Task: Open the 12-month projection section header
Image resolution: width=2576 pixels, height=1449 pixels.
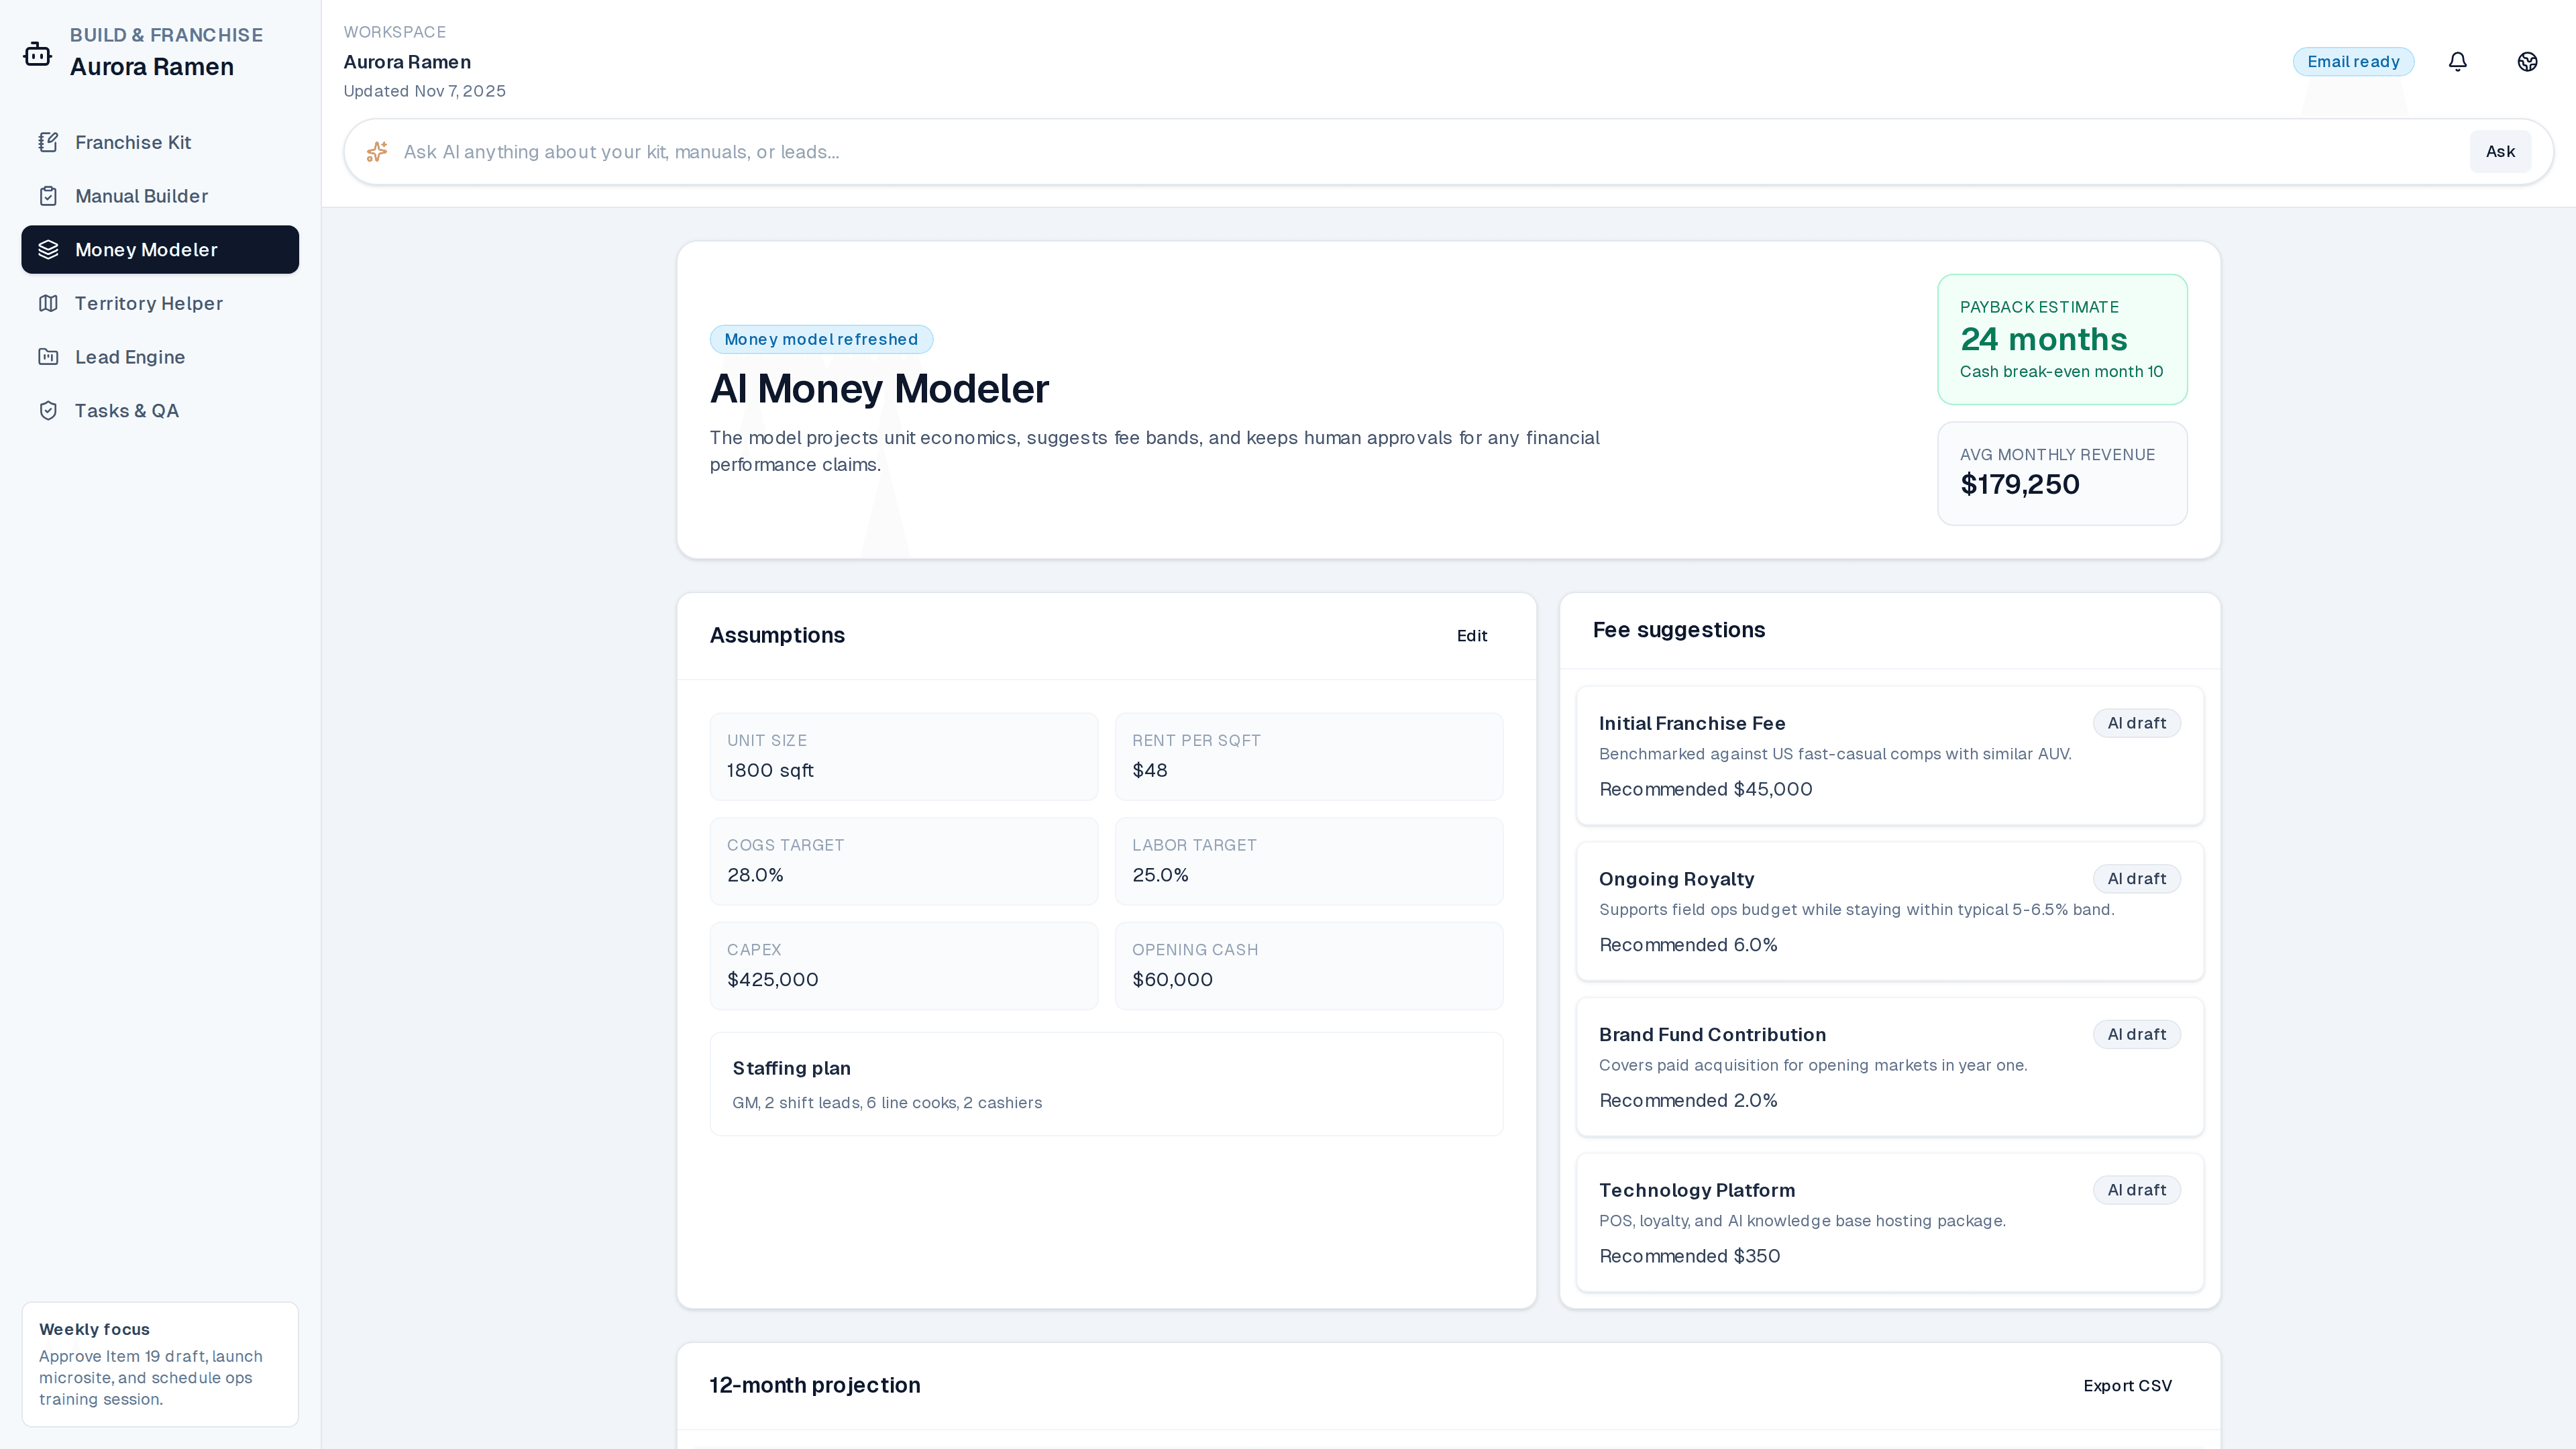Action: [x=814, y=1385]
